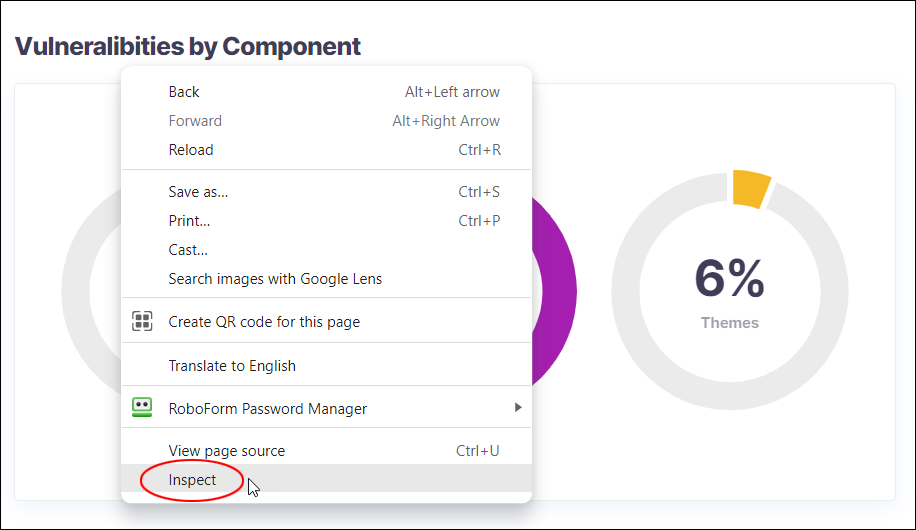Click the QR code icon in context menu
This screenshot has width=916, height=530.
[x=142, y=321]
